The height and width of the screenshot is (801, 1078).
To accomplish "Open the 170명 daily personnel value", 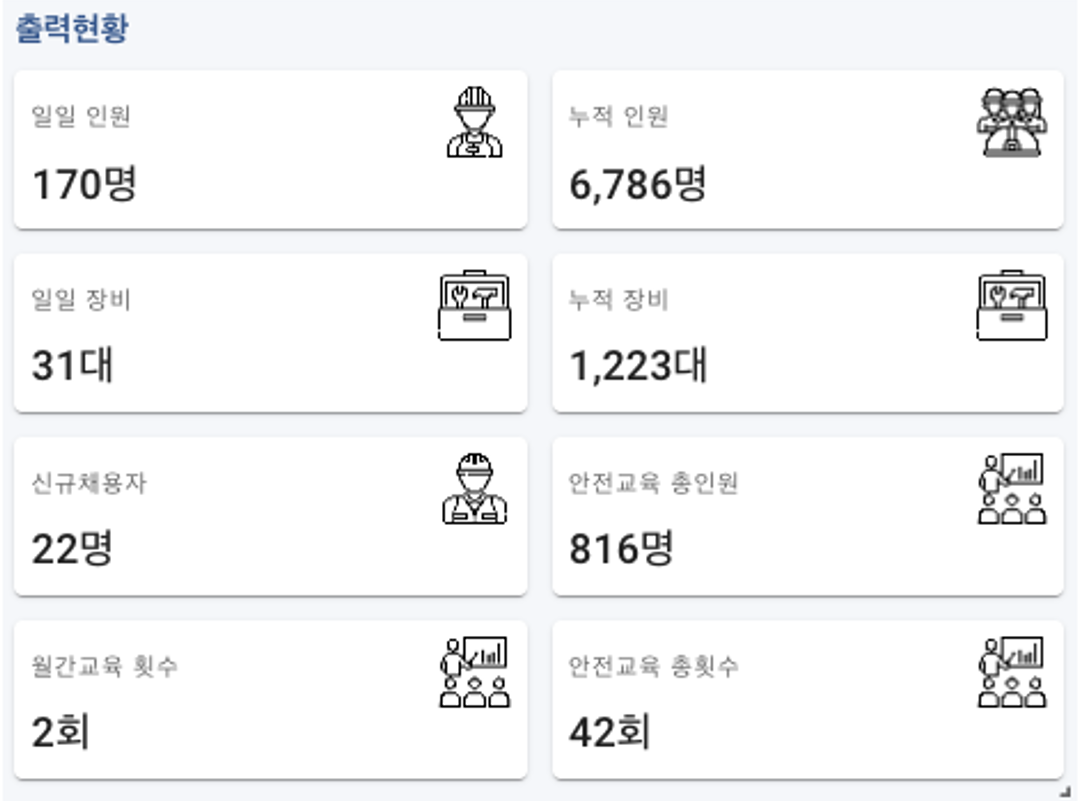I will 85,184.
